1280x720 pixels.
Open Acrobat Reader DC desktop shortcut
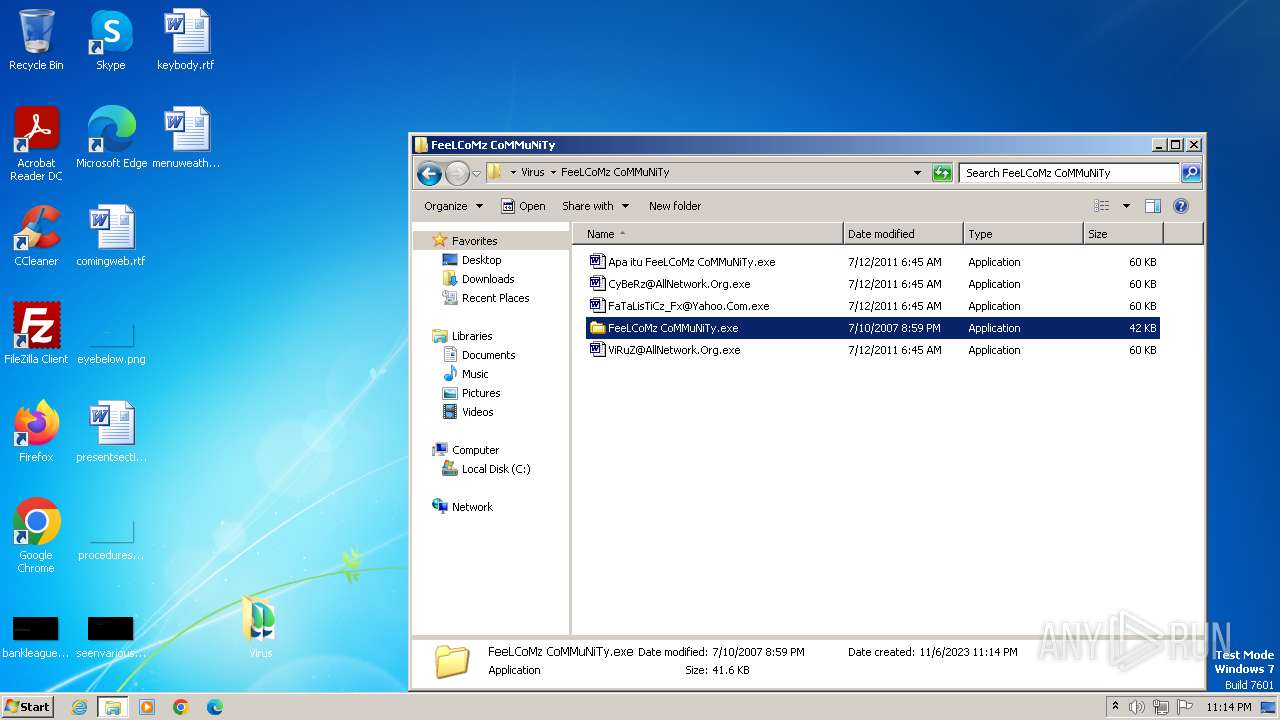(x=36, y=144)
